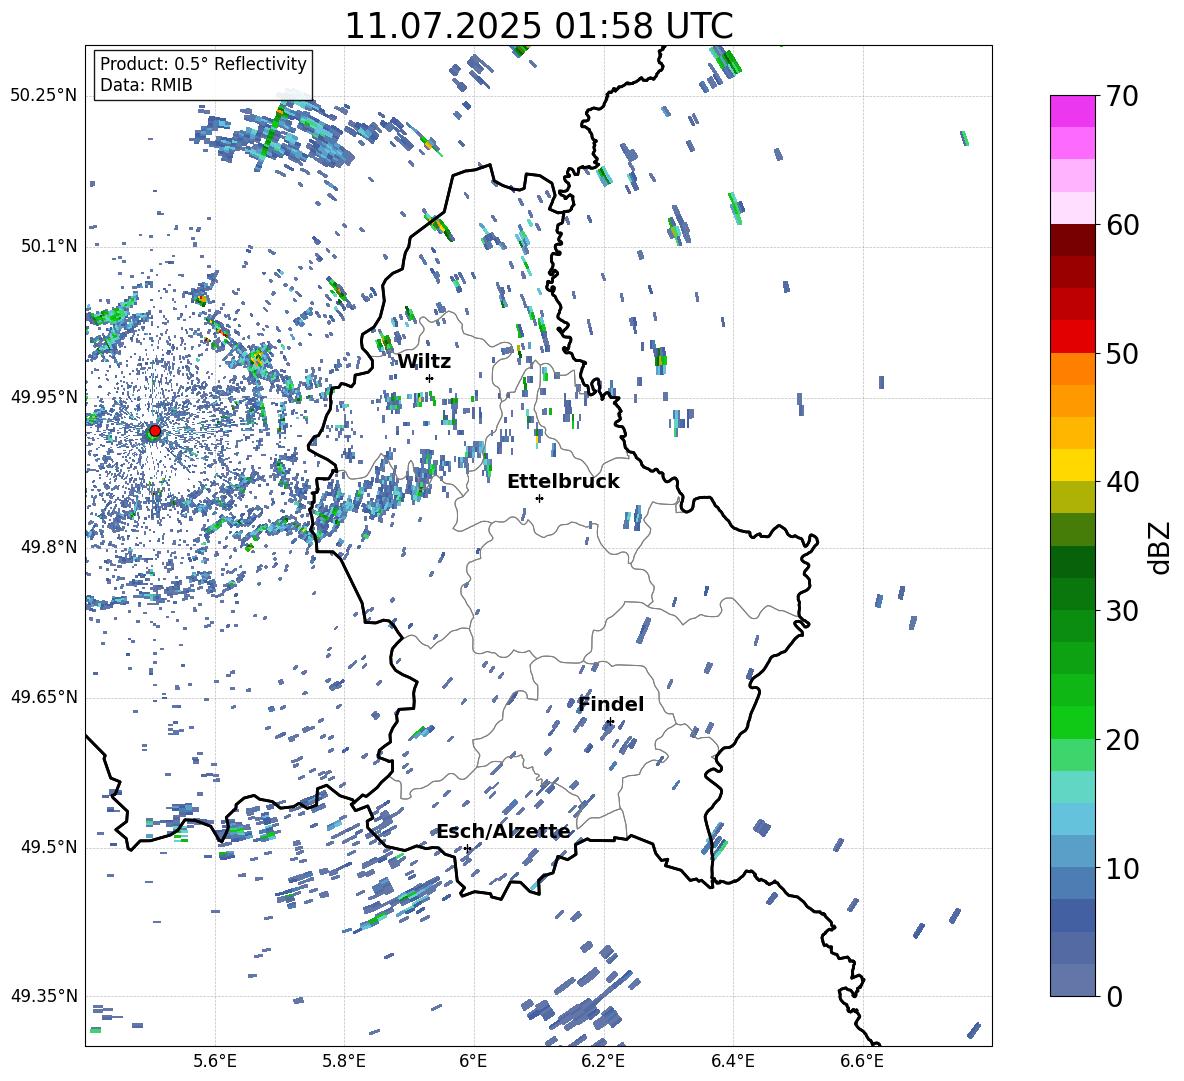Click the Product: 0.5° Reflectivity text

coord(203,64)
